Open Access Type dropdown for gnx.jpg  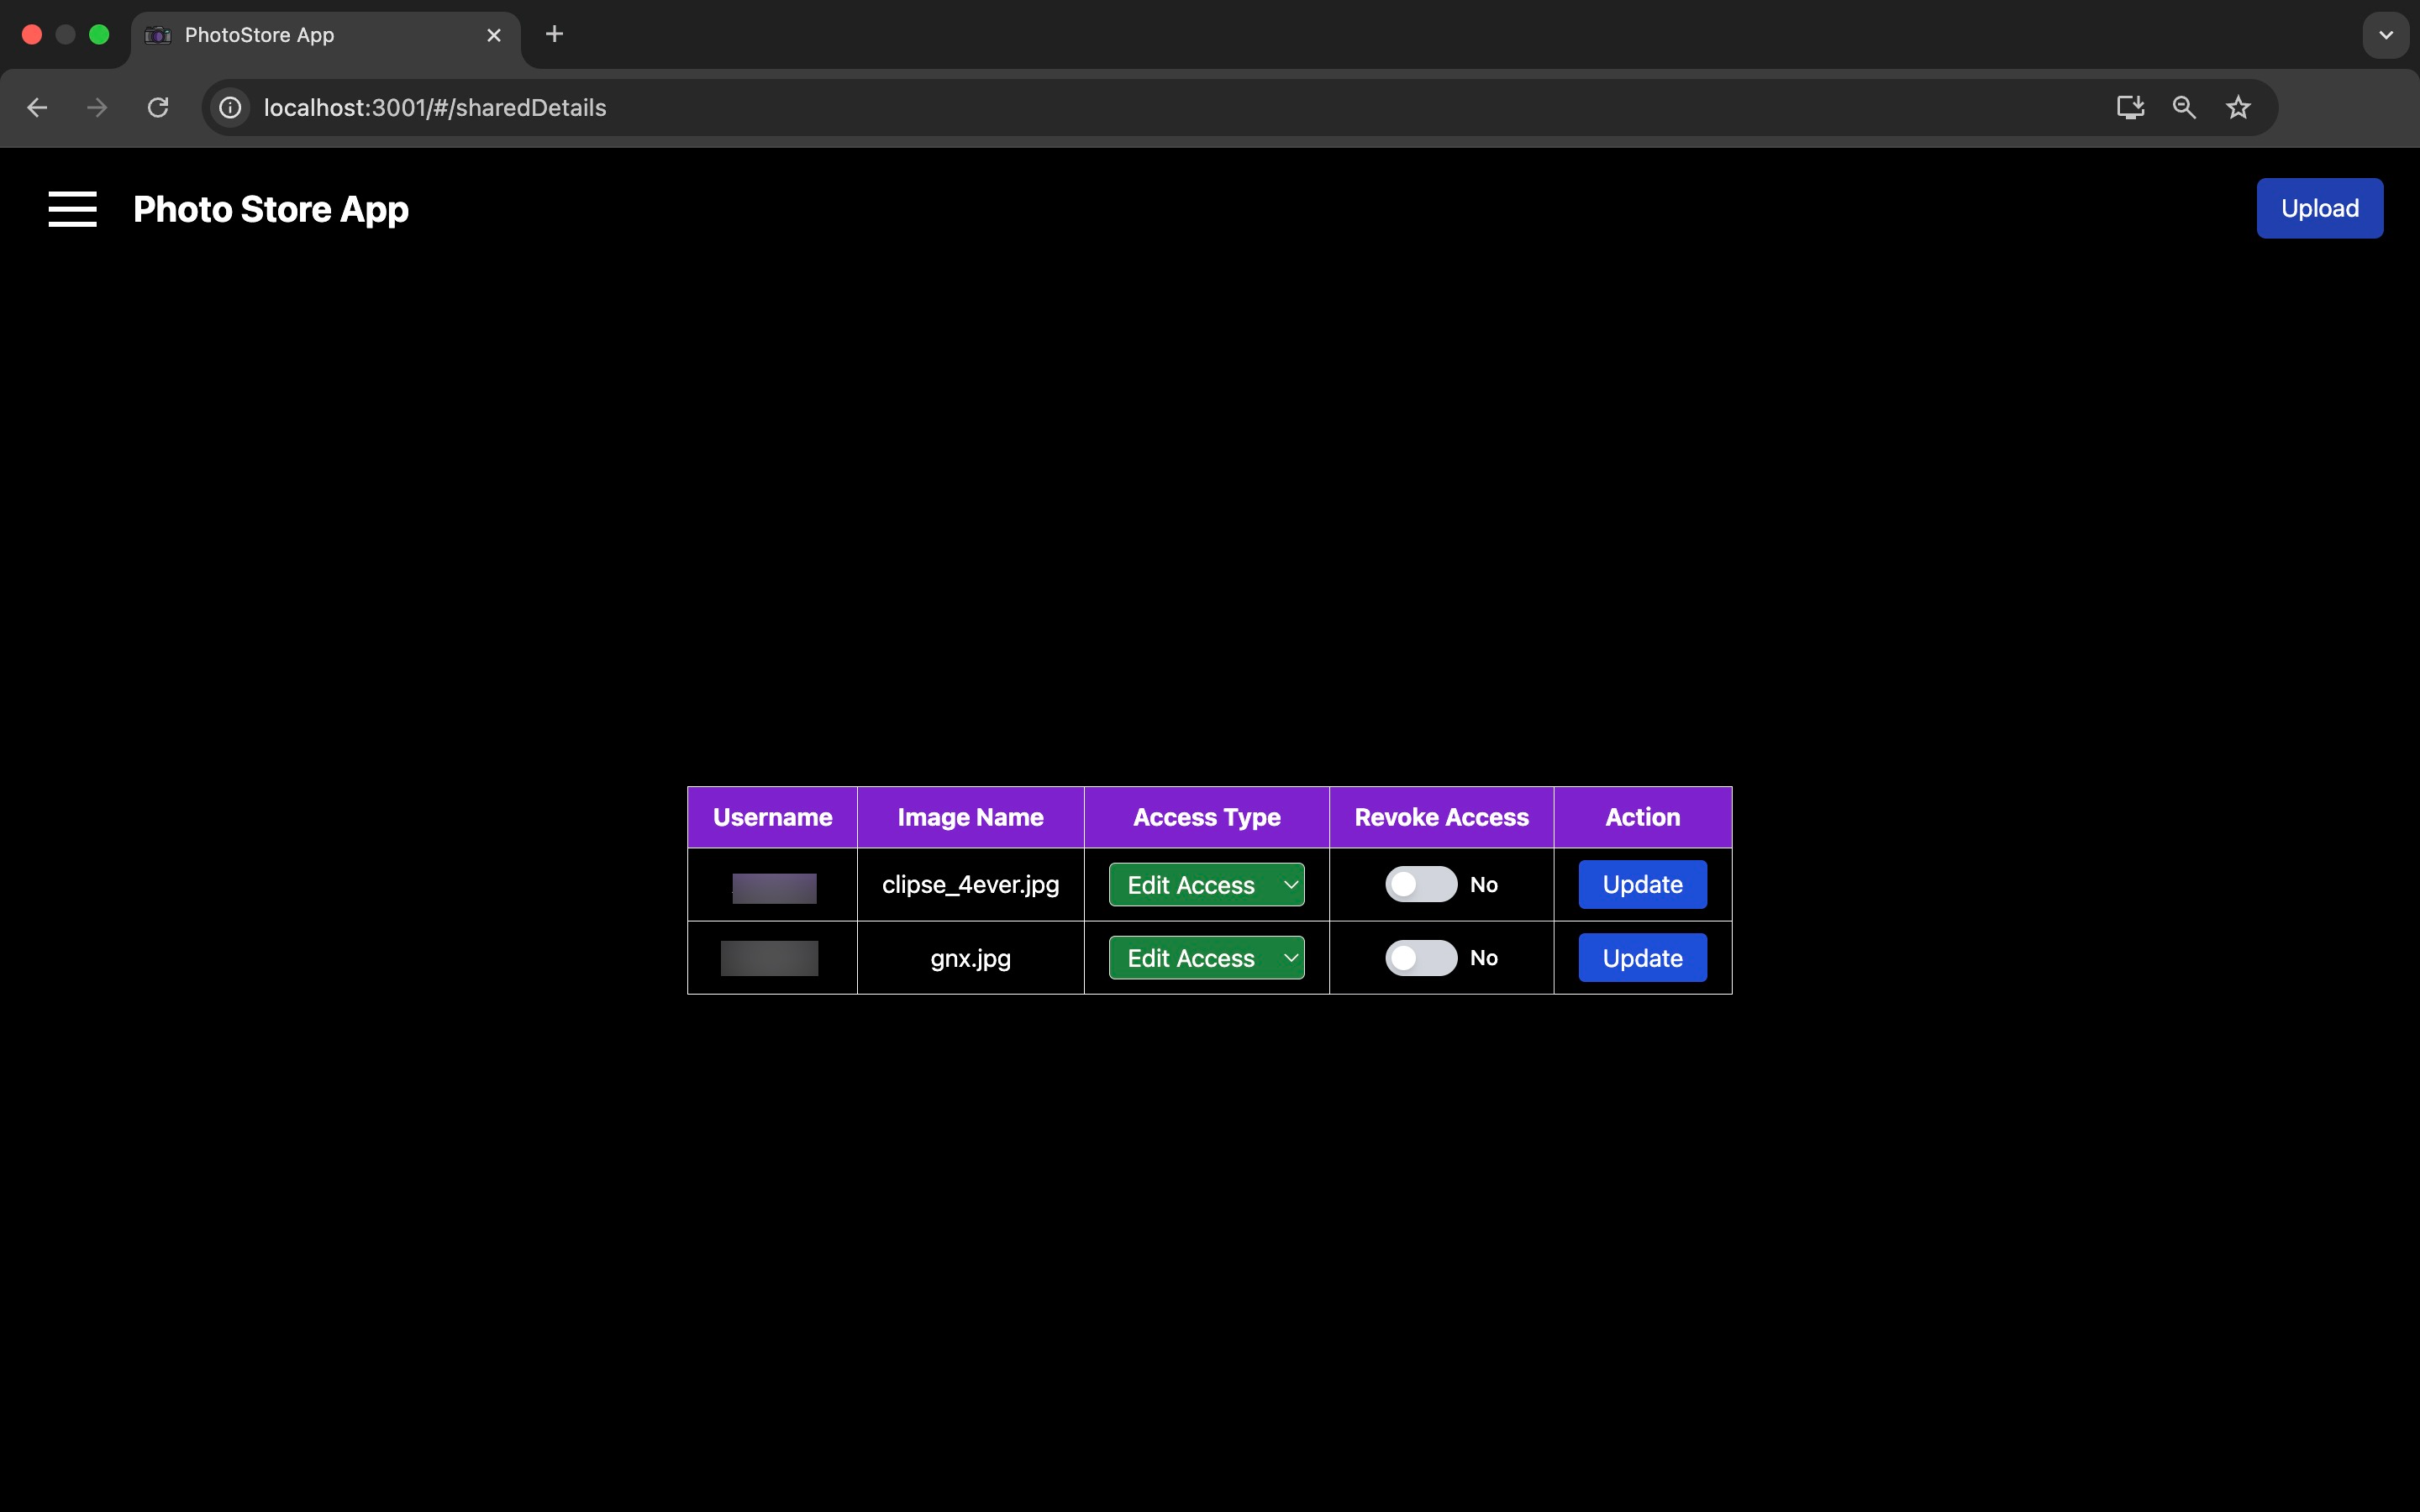tap(1206, 958)
